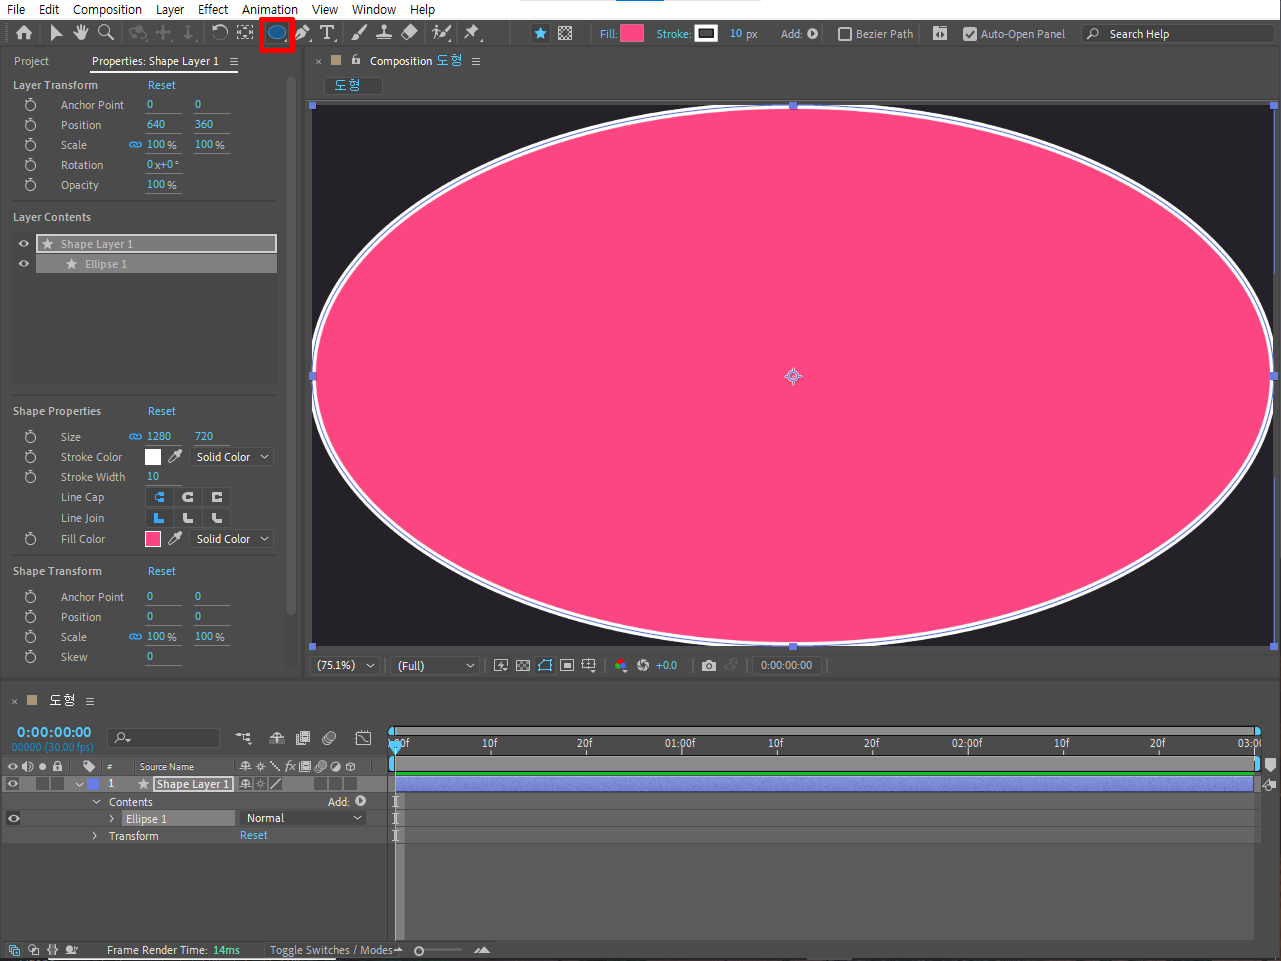Hide Ellipse 1 in Layer Contents list
This screenshot has height=961, width=1281.
coord(24,263)
